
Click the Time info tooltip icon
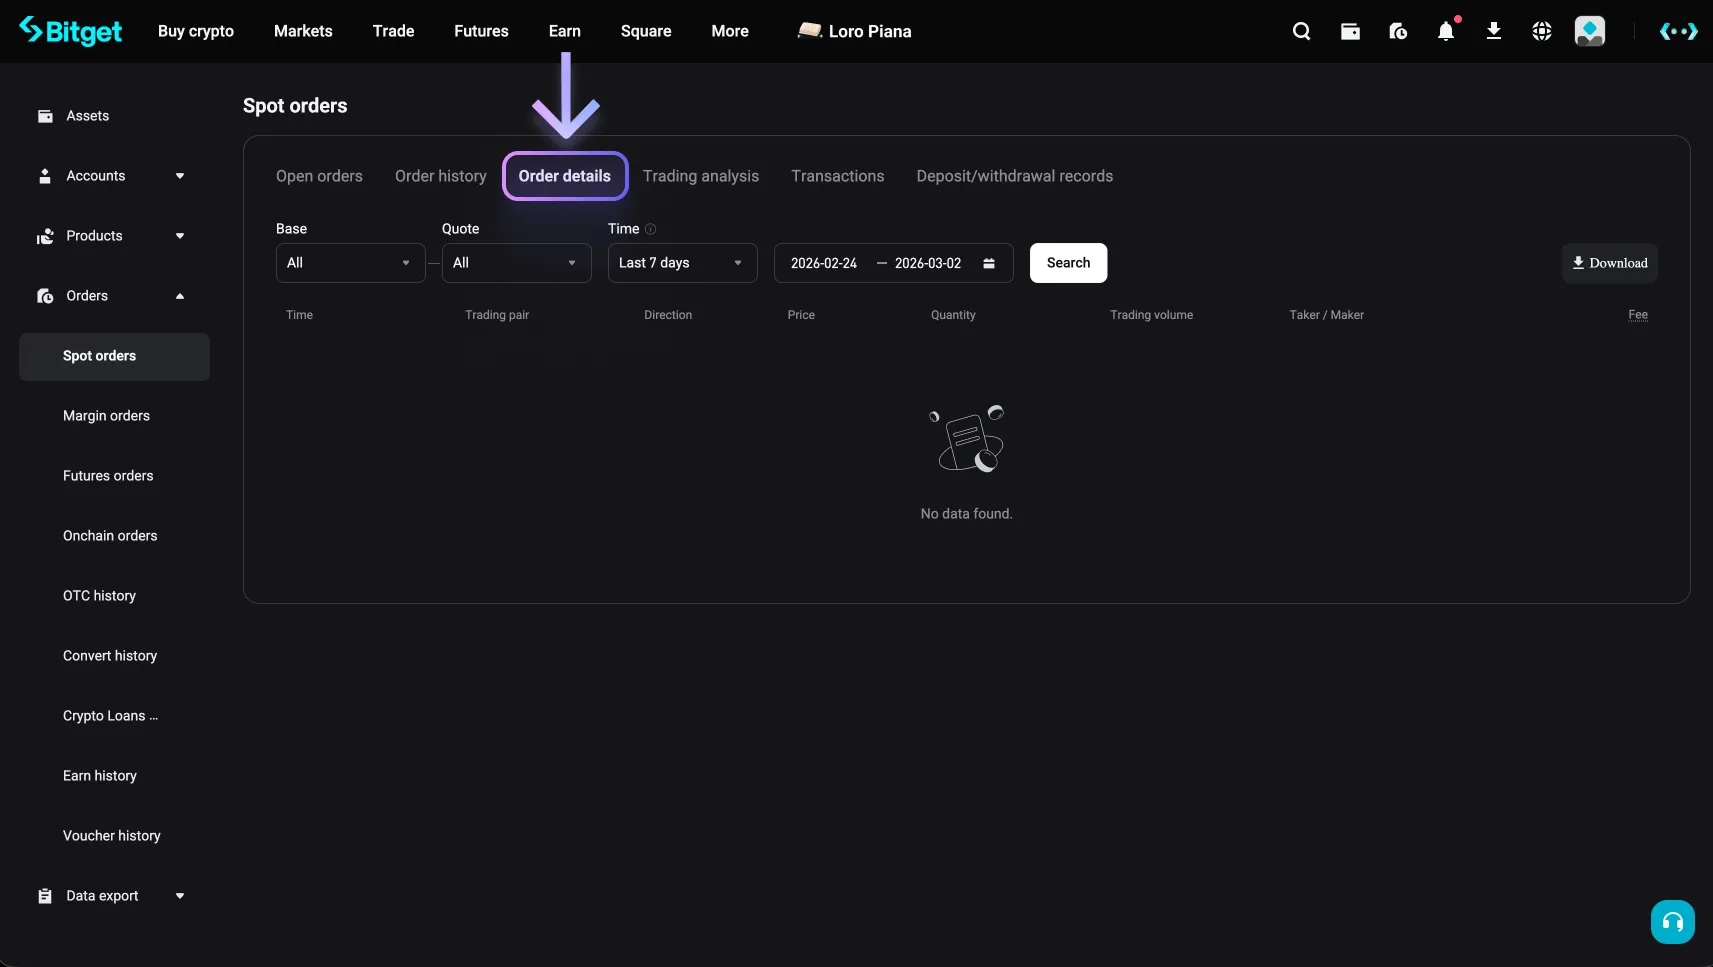click(x=651, y=229)
